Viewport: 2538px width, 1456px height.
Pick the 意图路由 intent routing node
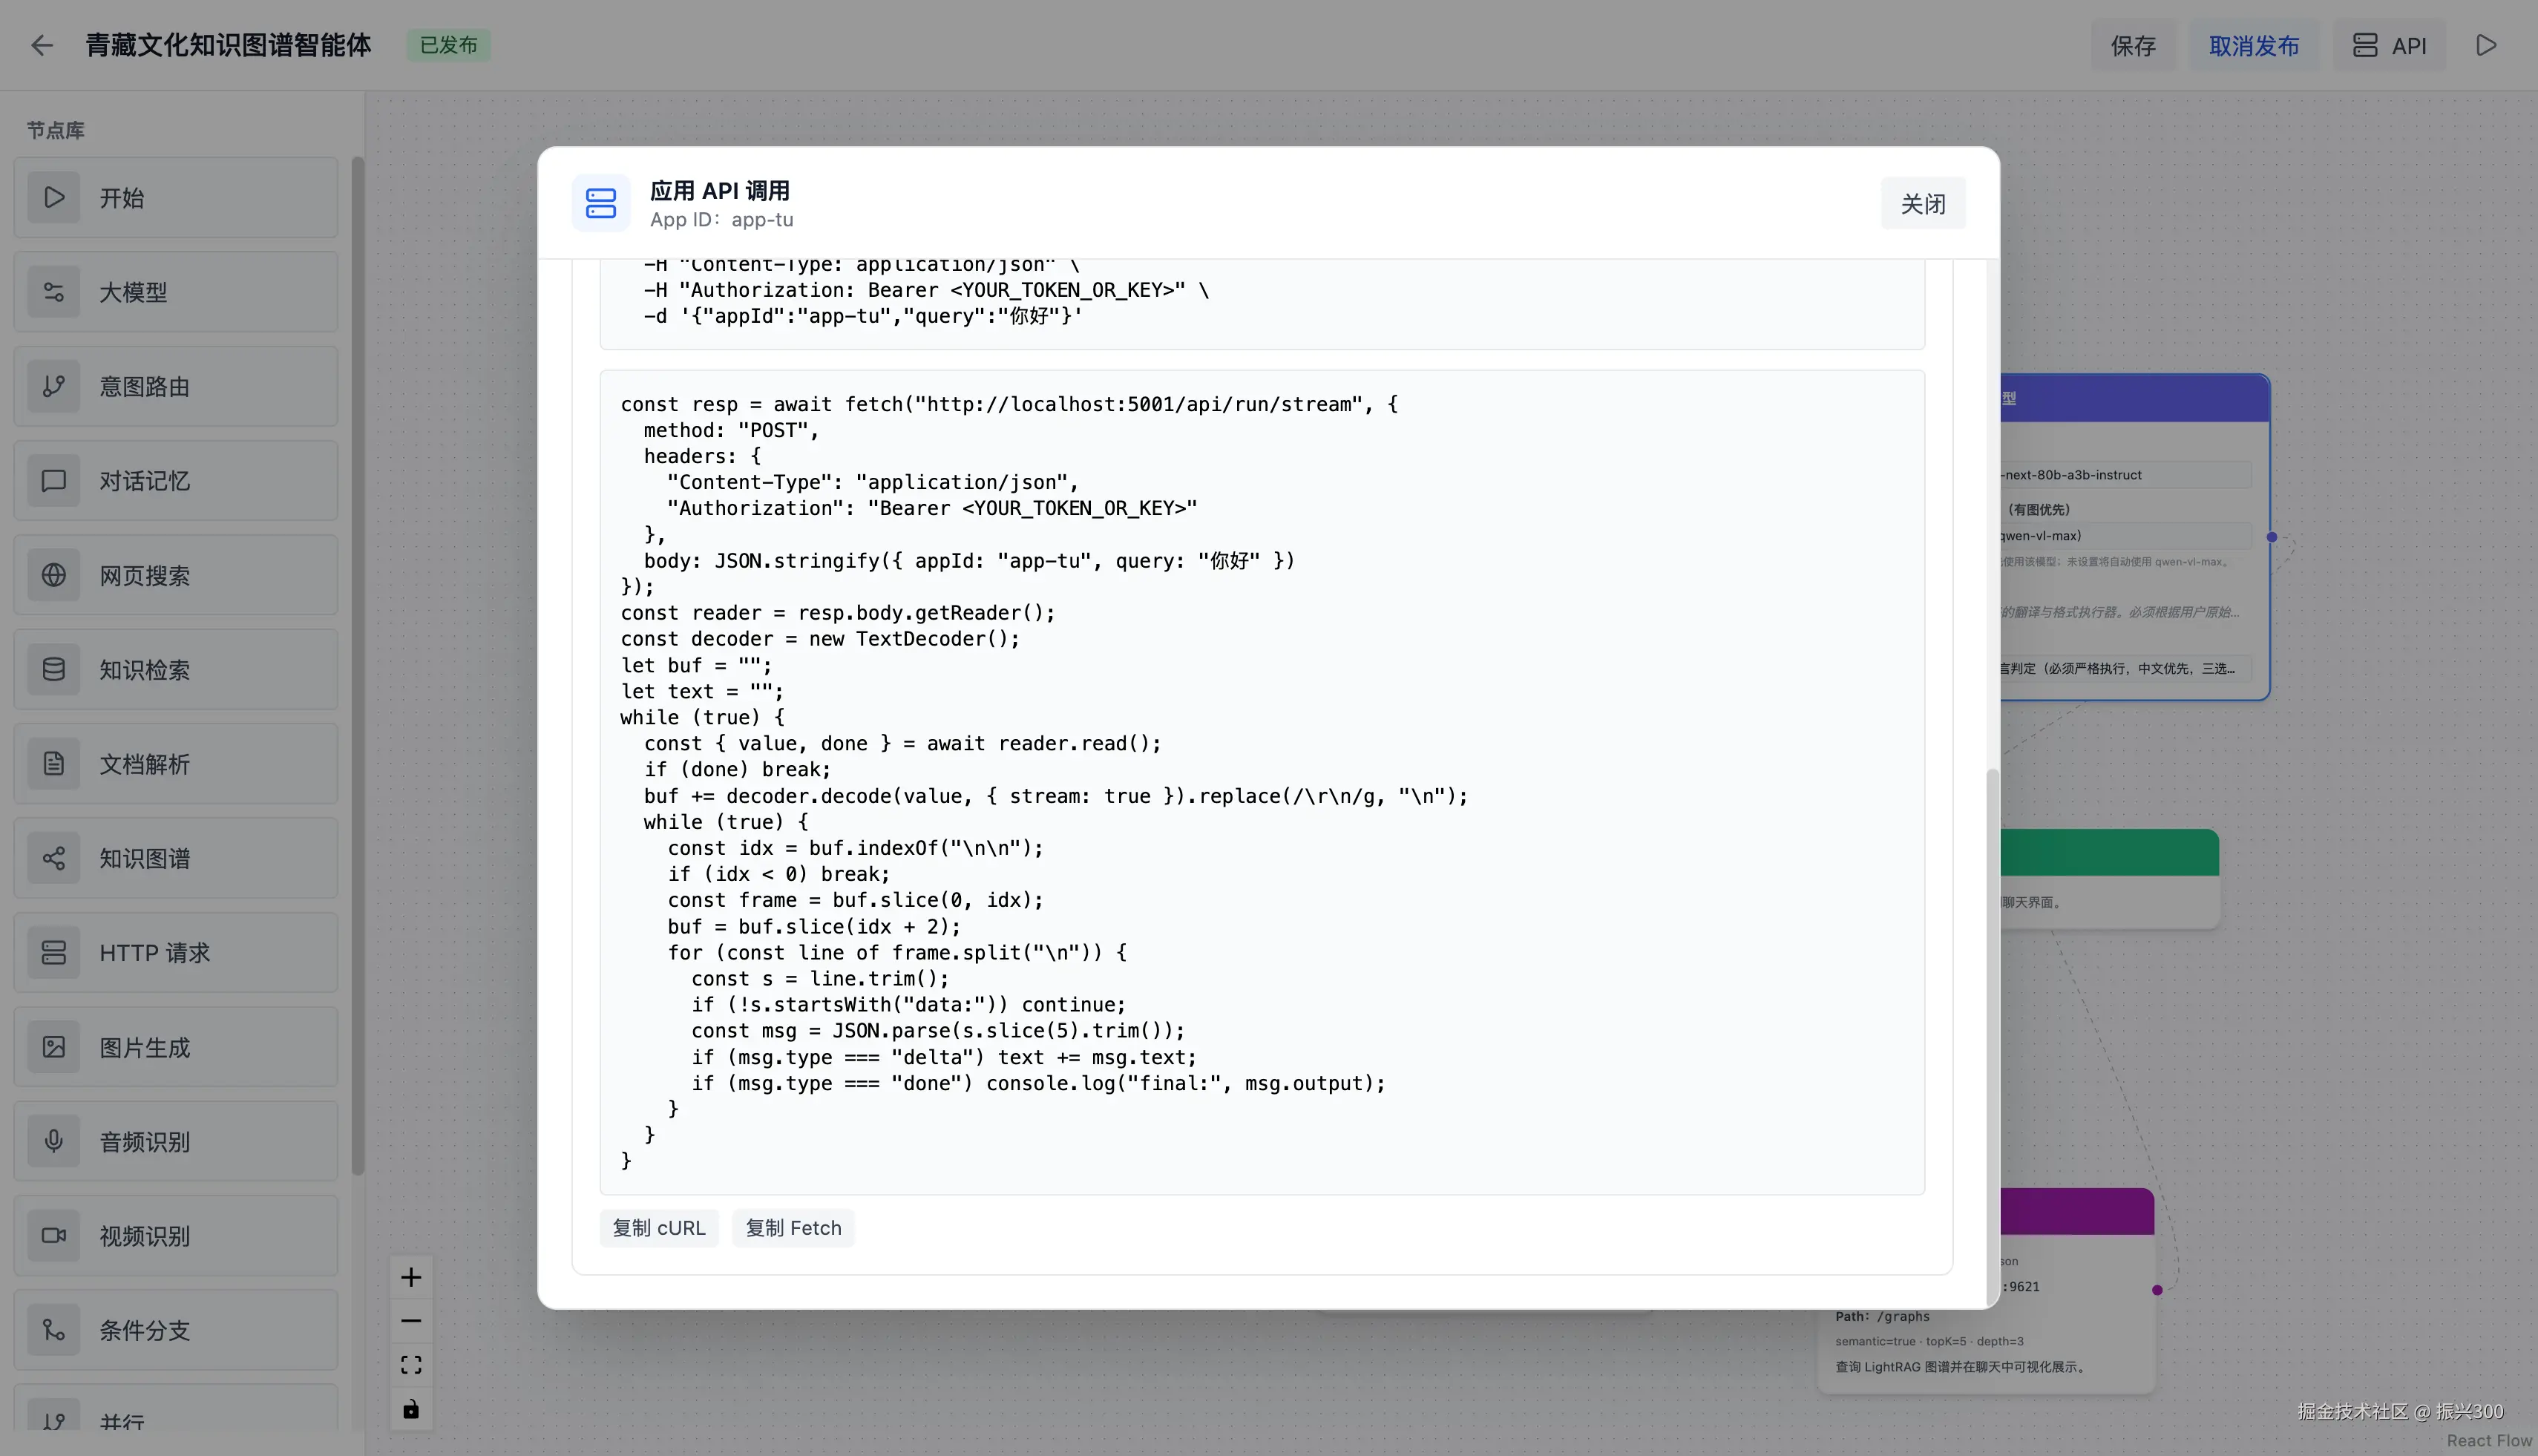point(176,387)
